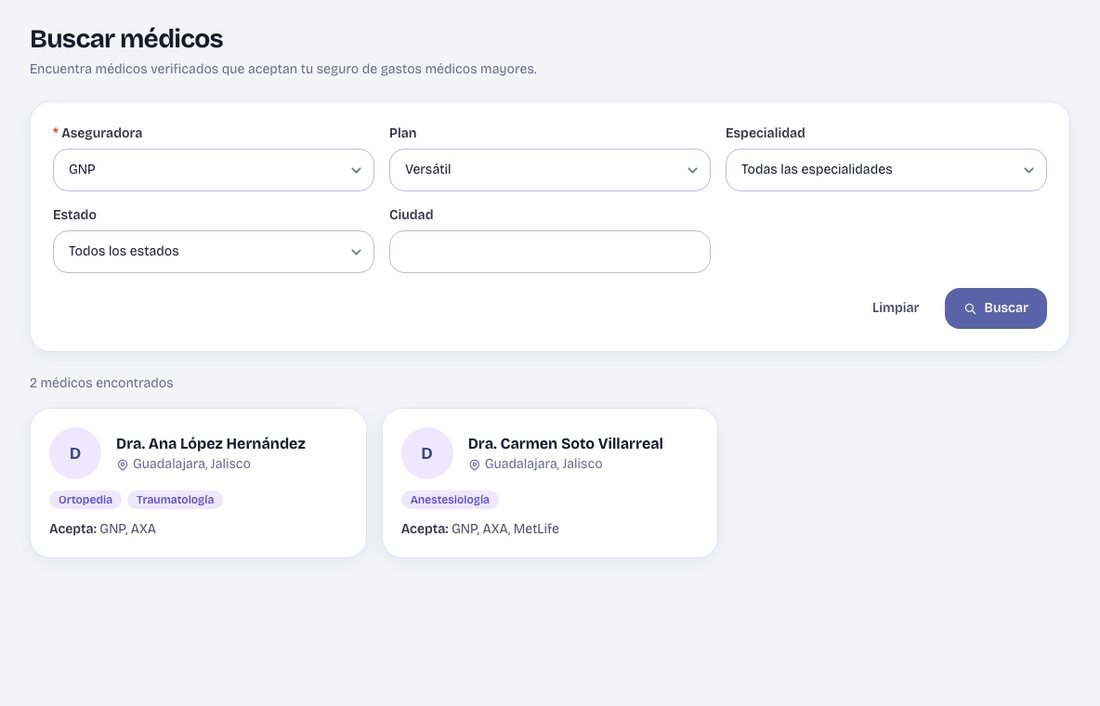Open the Estado dropdown
Image resolution: width=1100 pixels, height=706 pixels.
click(213, 251)
